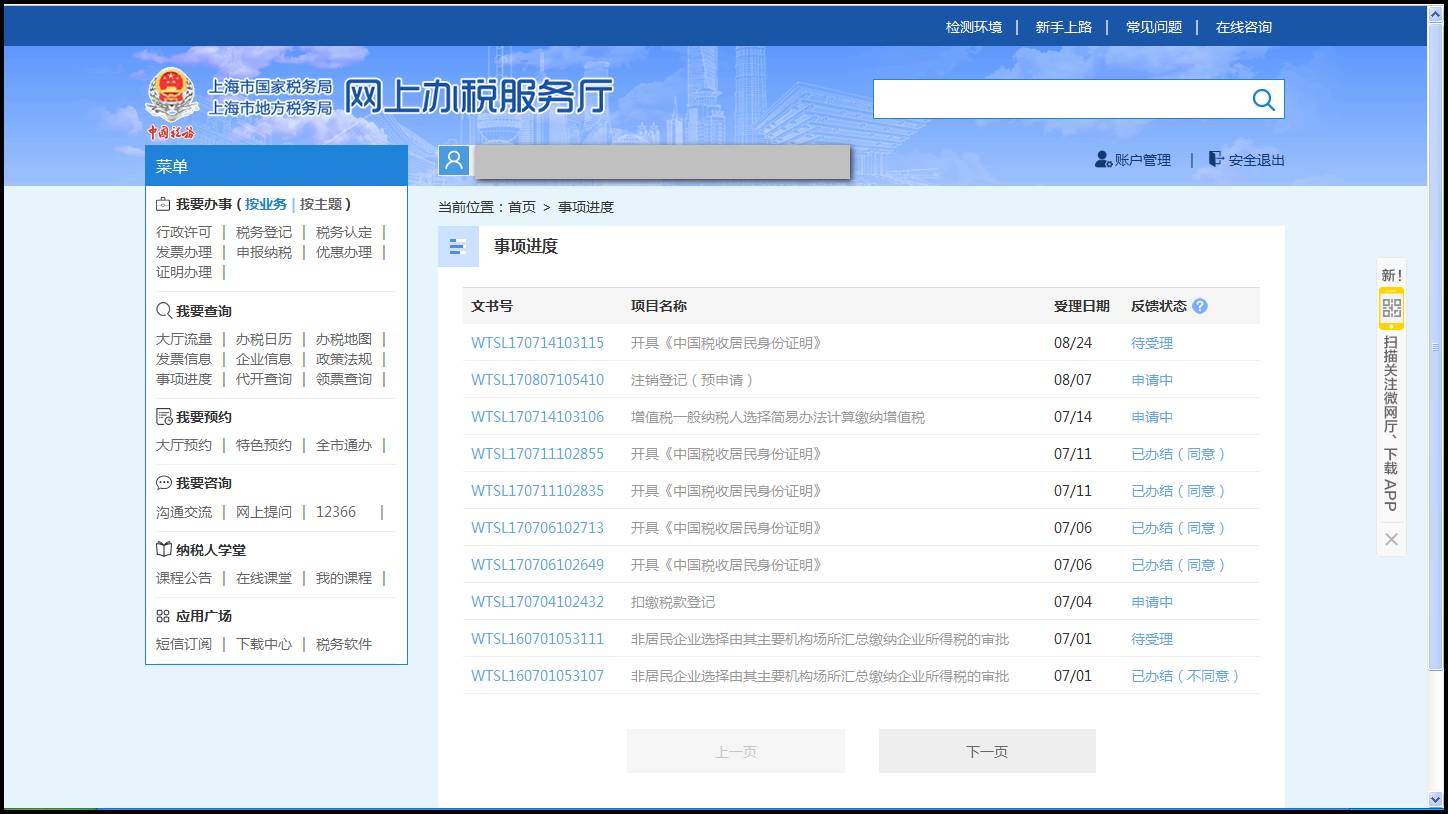Click the 应用广场 grid icon
This screenshot has height=814, width=1448.
(x=163, y=616)
